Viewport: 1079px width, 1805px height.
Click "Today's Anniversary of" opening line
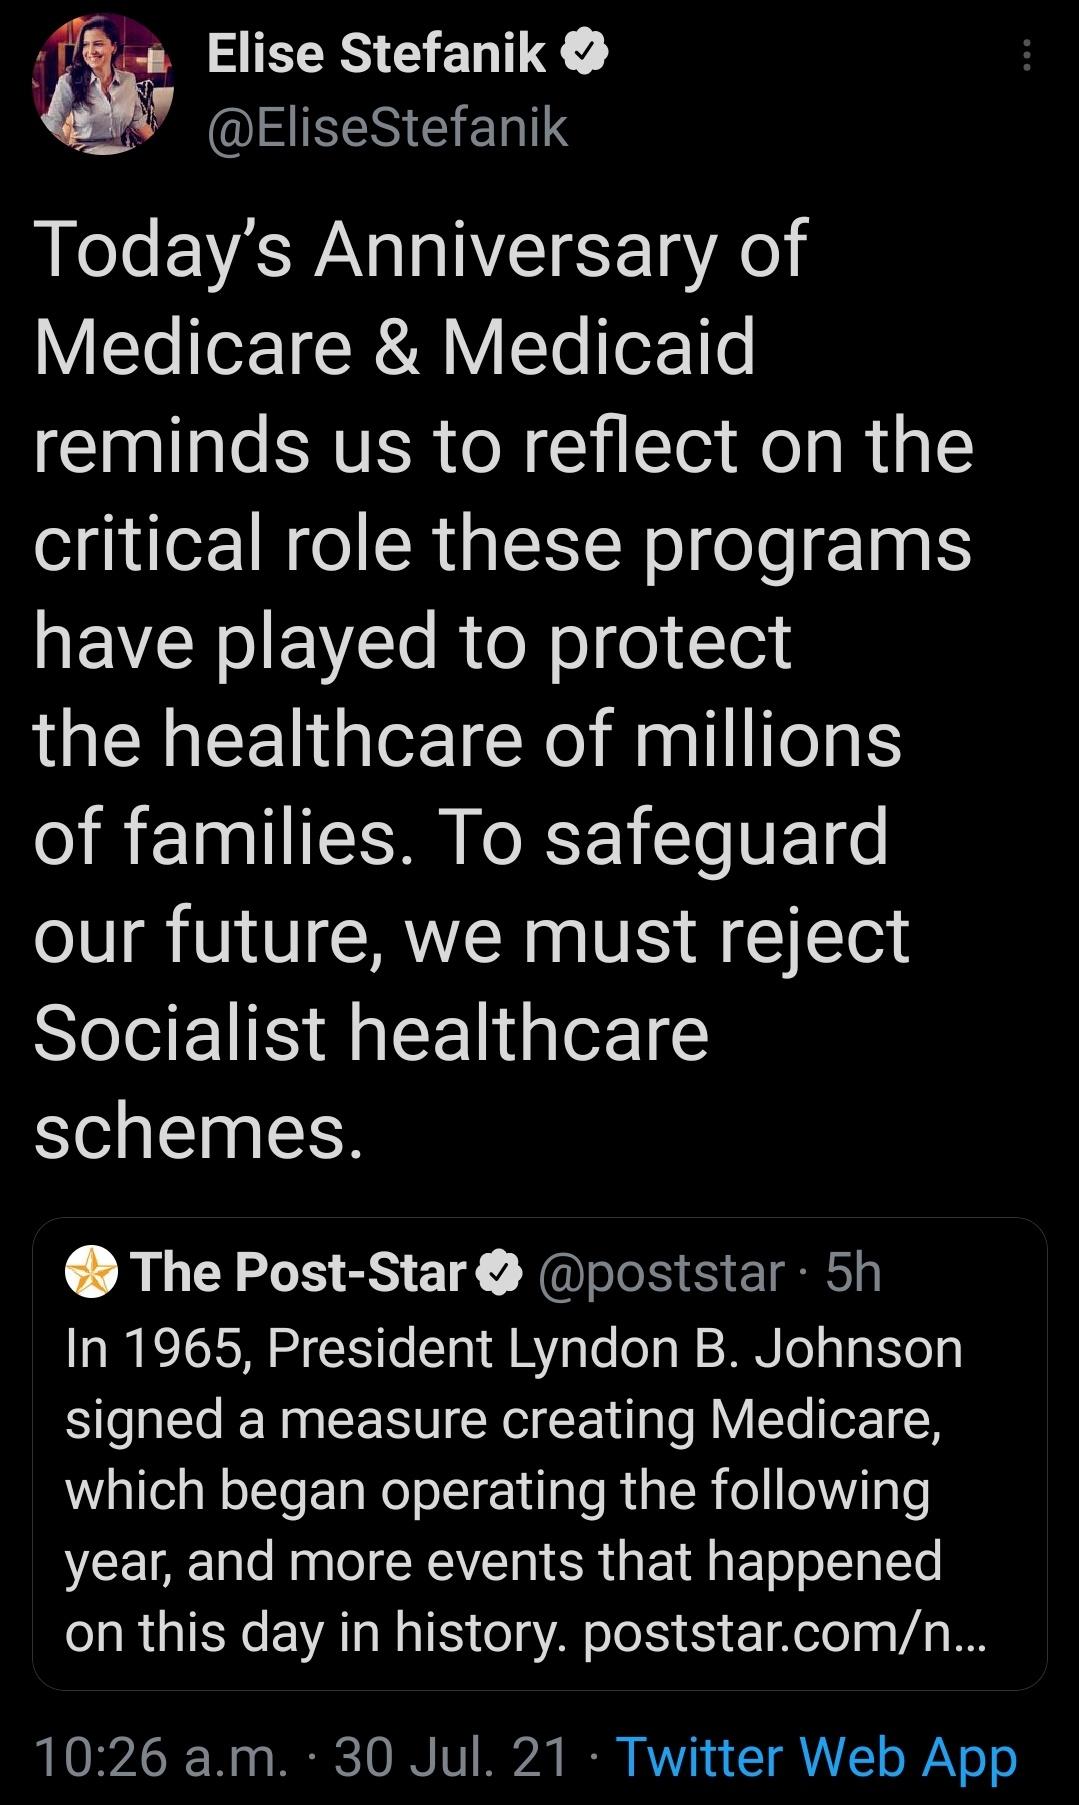[x=420, y=249]
